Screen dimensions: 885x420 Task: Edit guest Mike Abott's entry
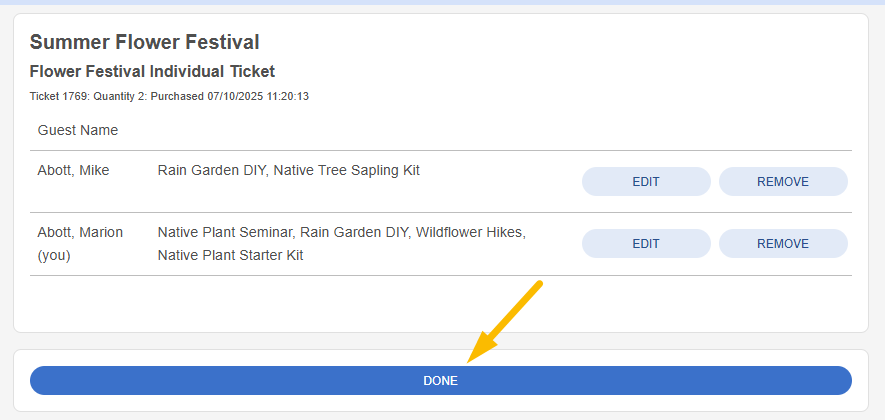646,182
